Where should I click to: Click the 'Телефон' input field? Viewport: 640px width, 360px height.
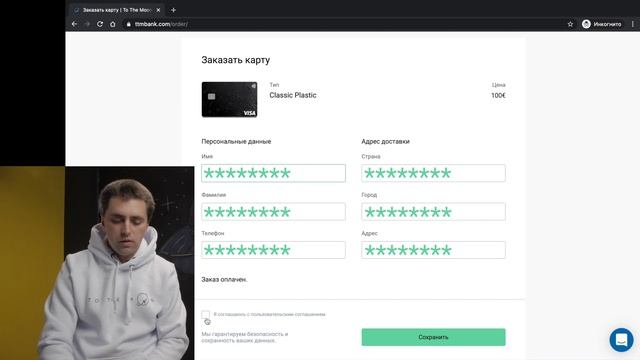pos(273,250)
